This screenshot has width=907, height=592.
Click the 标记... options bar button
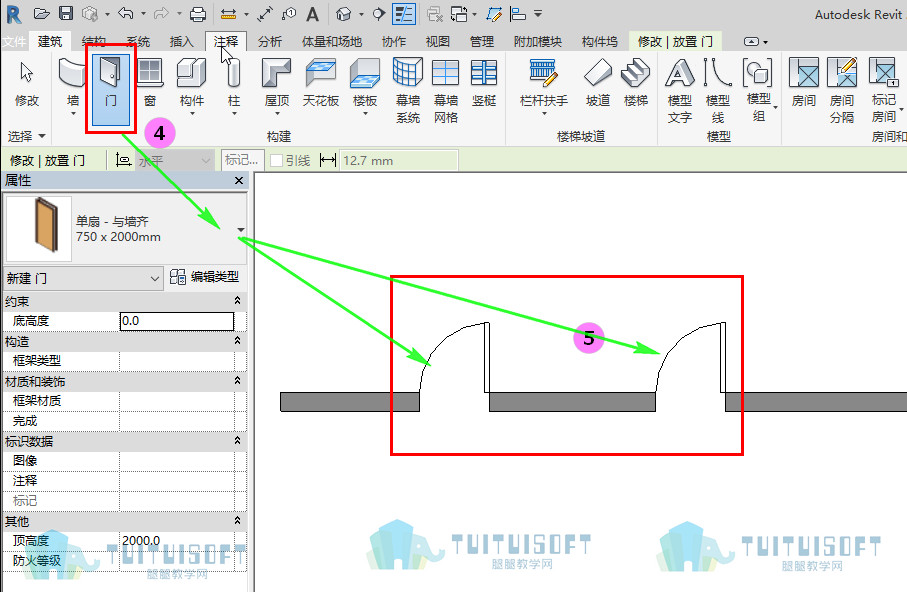click(x=242, y=160)
